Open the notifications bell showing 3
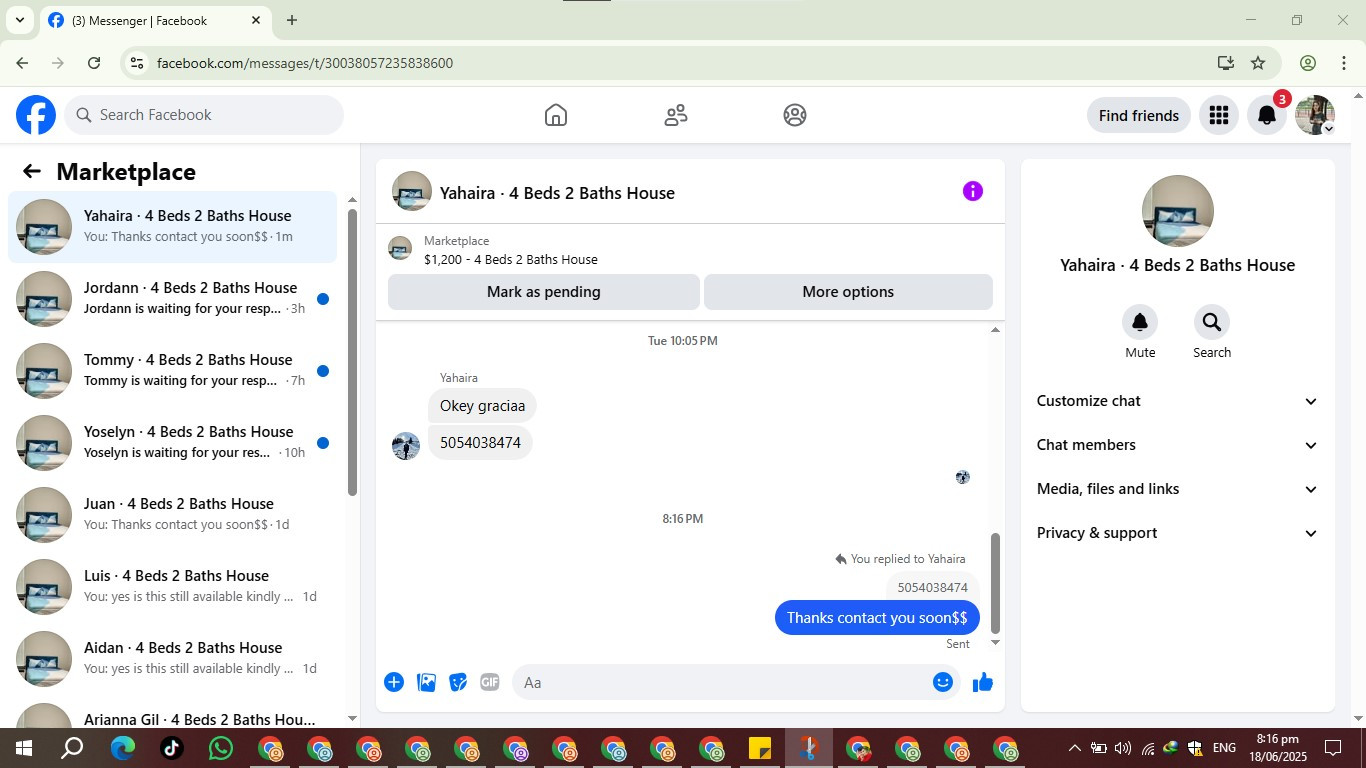 click(1266, 115)
